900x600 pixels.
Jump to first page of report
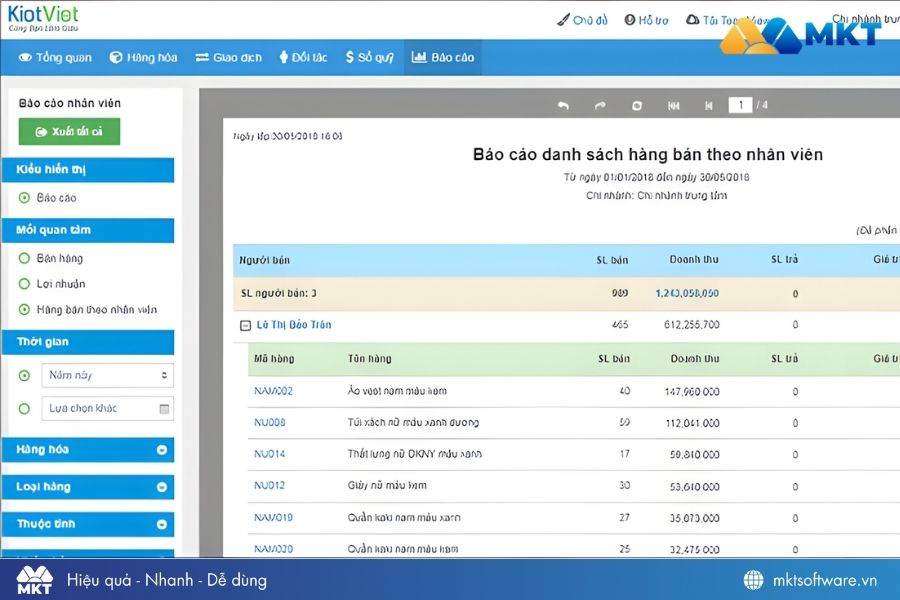coord(674,105)
